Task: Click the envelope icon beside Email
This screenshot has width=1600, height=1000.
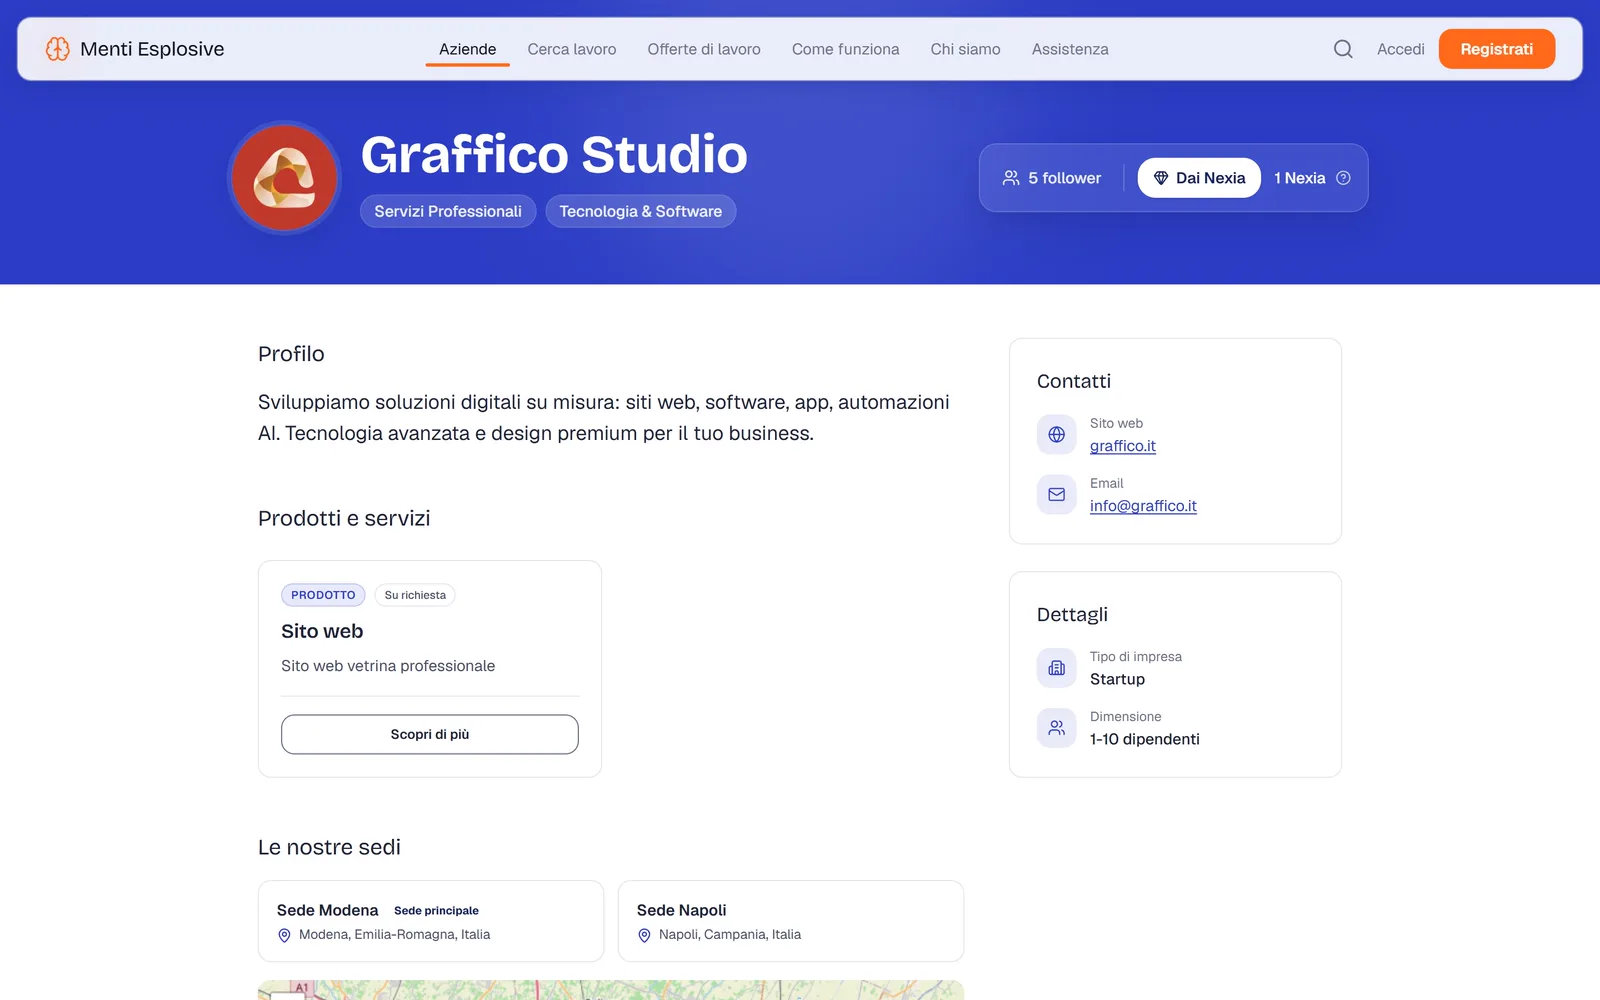Action: (1056, 494)
